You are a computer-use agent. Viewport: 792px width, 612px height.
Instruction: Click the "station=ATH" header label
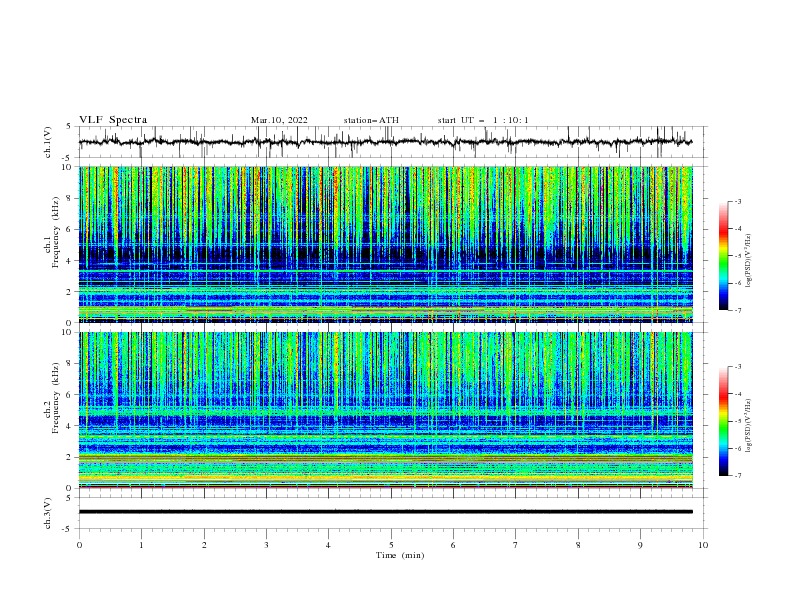coord(371,120)
